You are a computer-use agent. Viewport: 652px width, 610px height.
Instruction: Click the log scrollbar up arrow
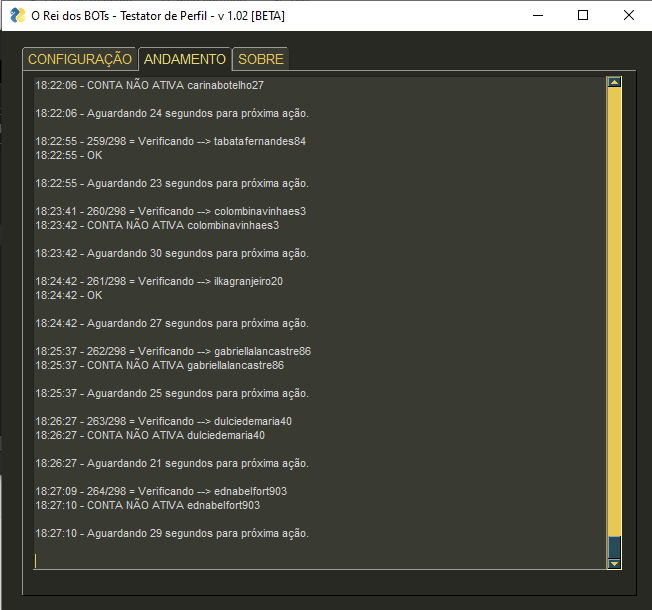tap(614, 83)
